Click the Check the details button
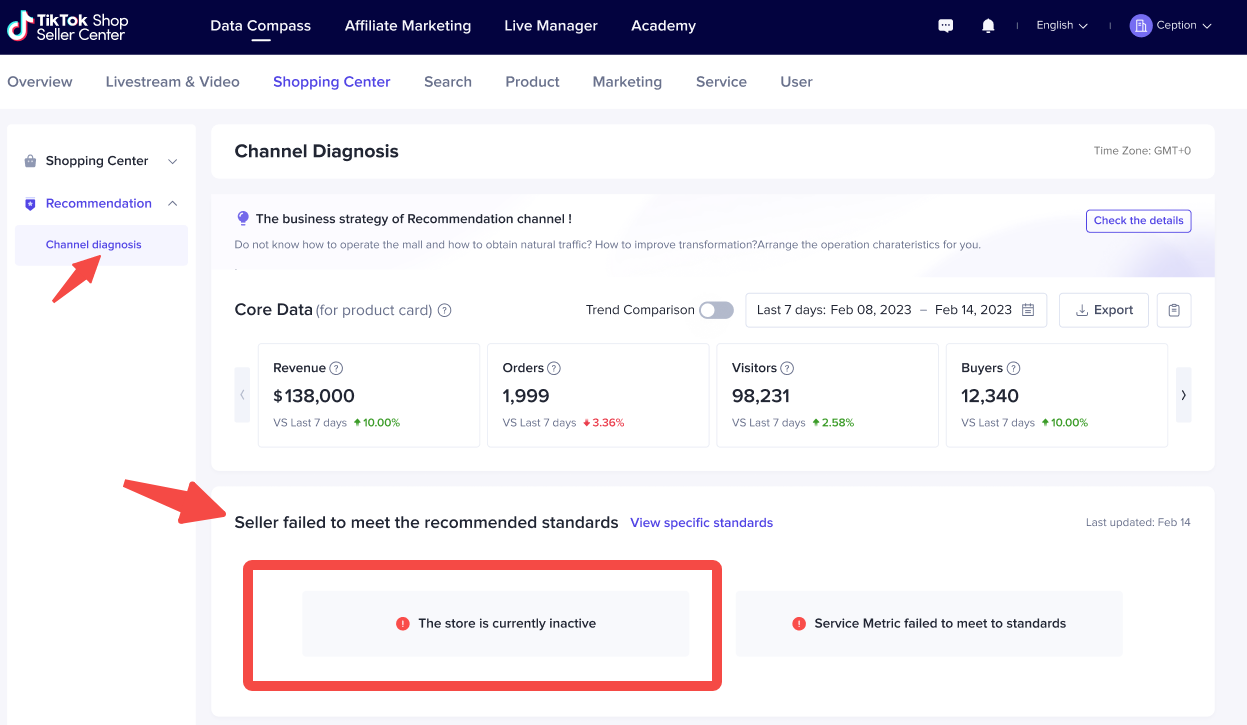 coord(1138,221)
